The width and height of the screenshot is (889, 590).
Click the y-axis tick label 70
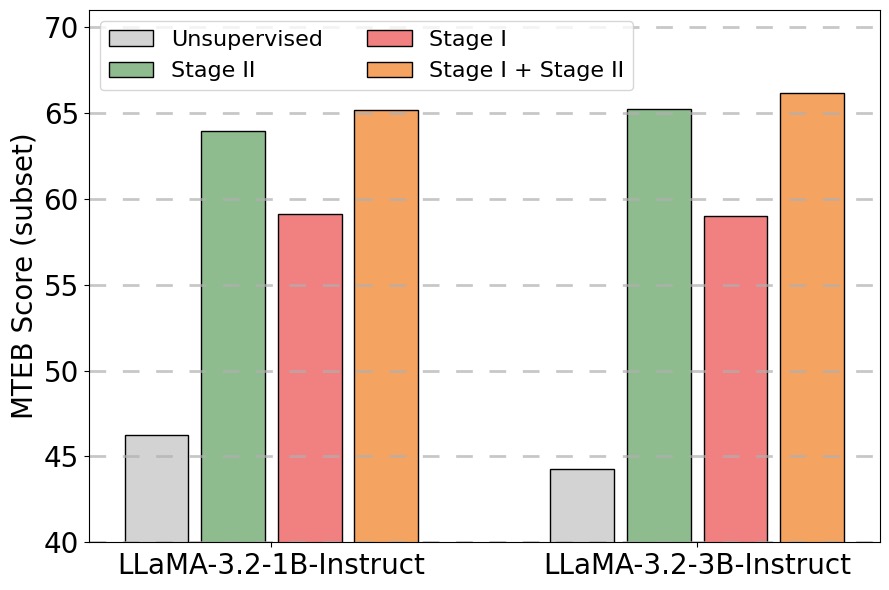coord(62,28)
